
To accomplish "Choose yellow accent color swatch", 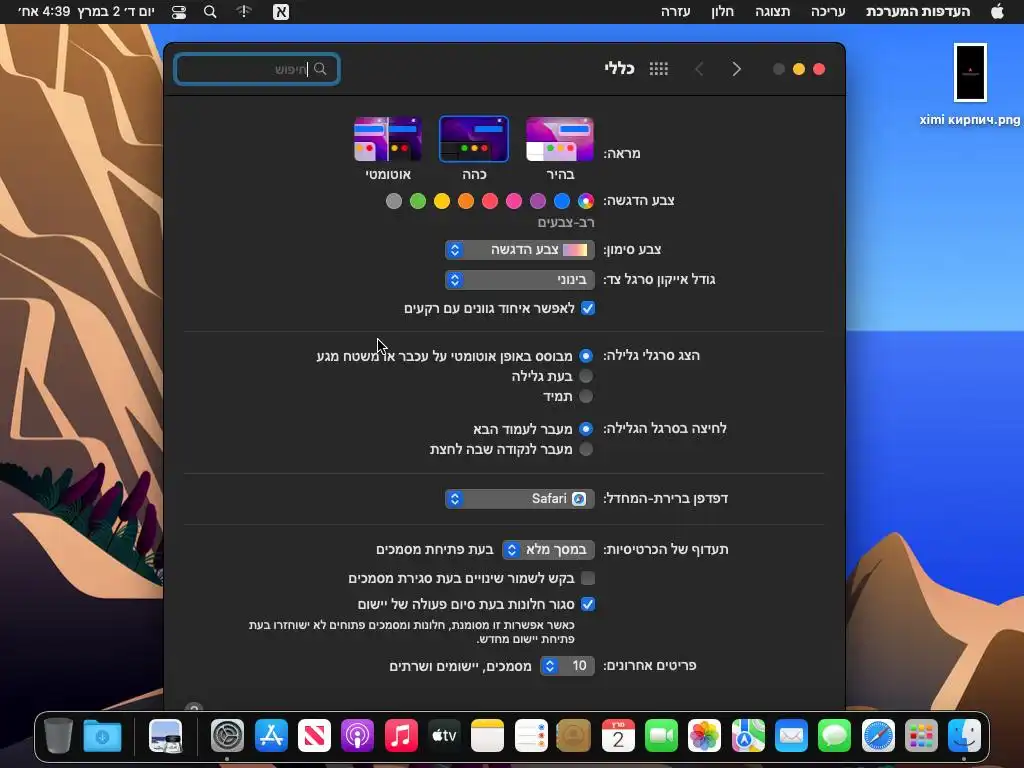I will 442,201.
